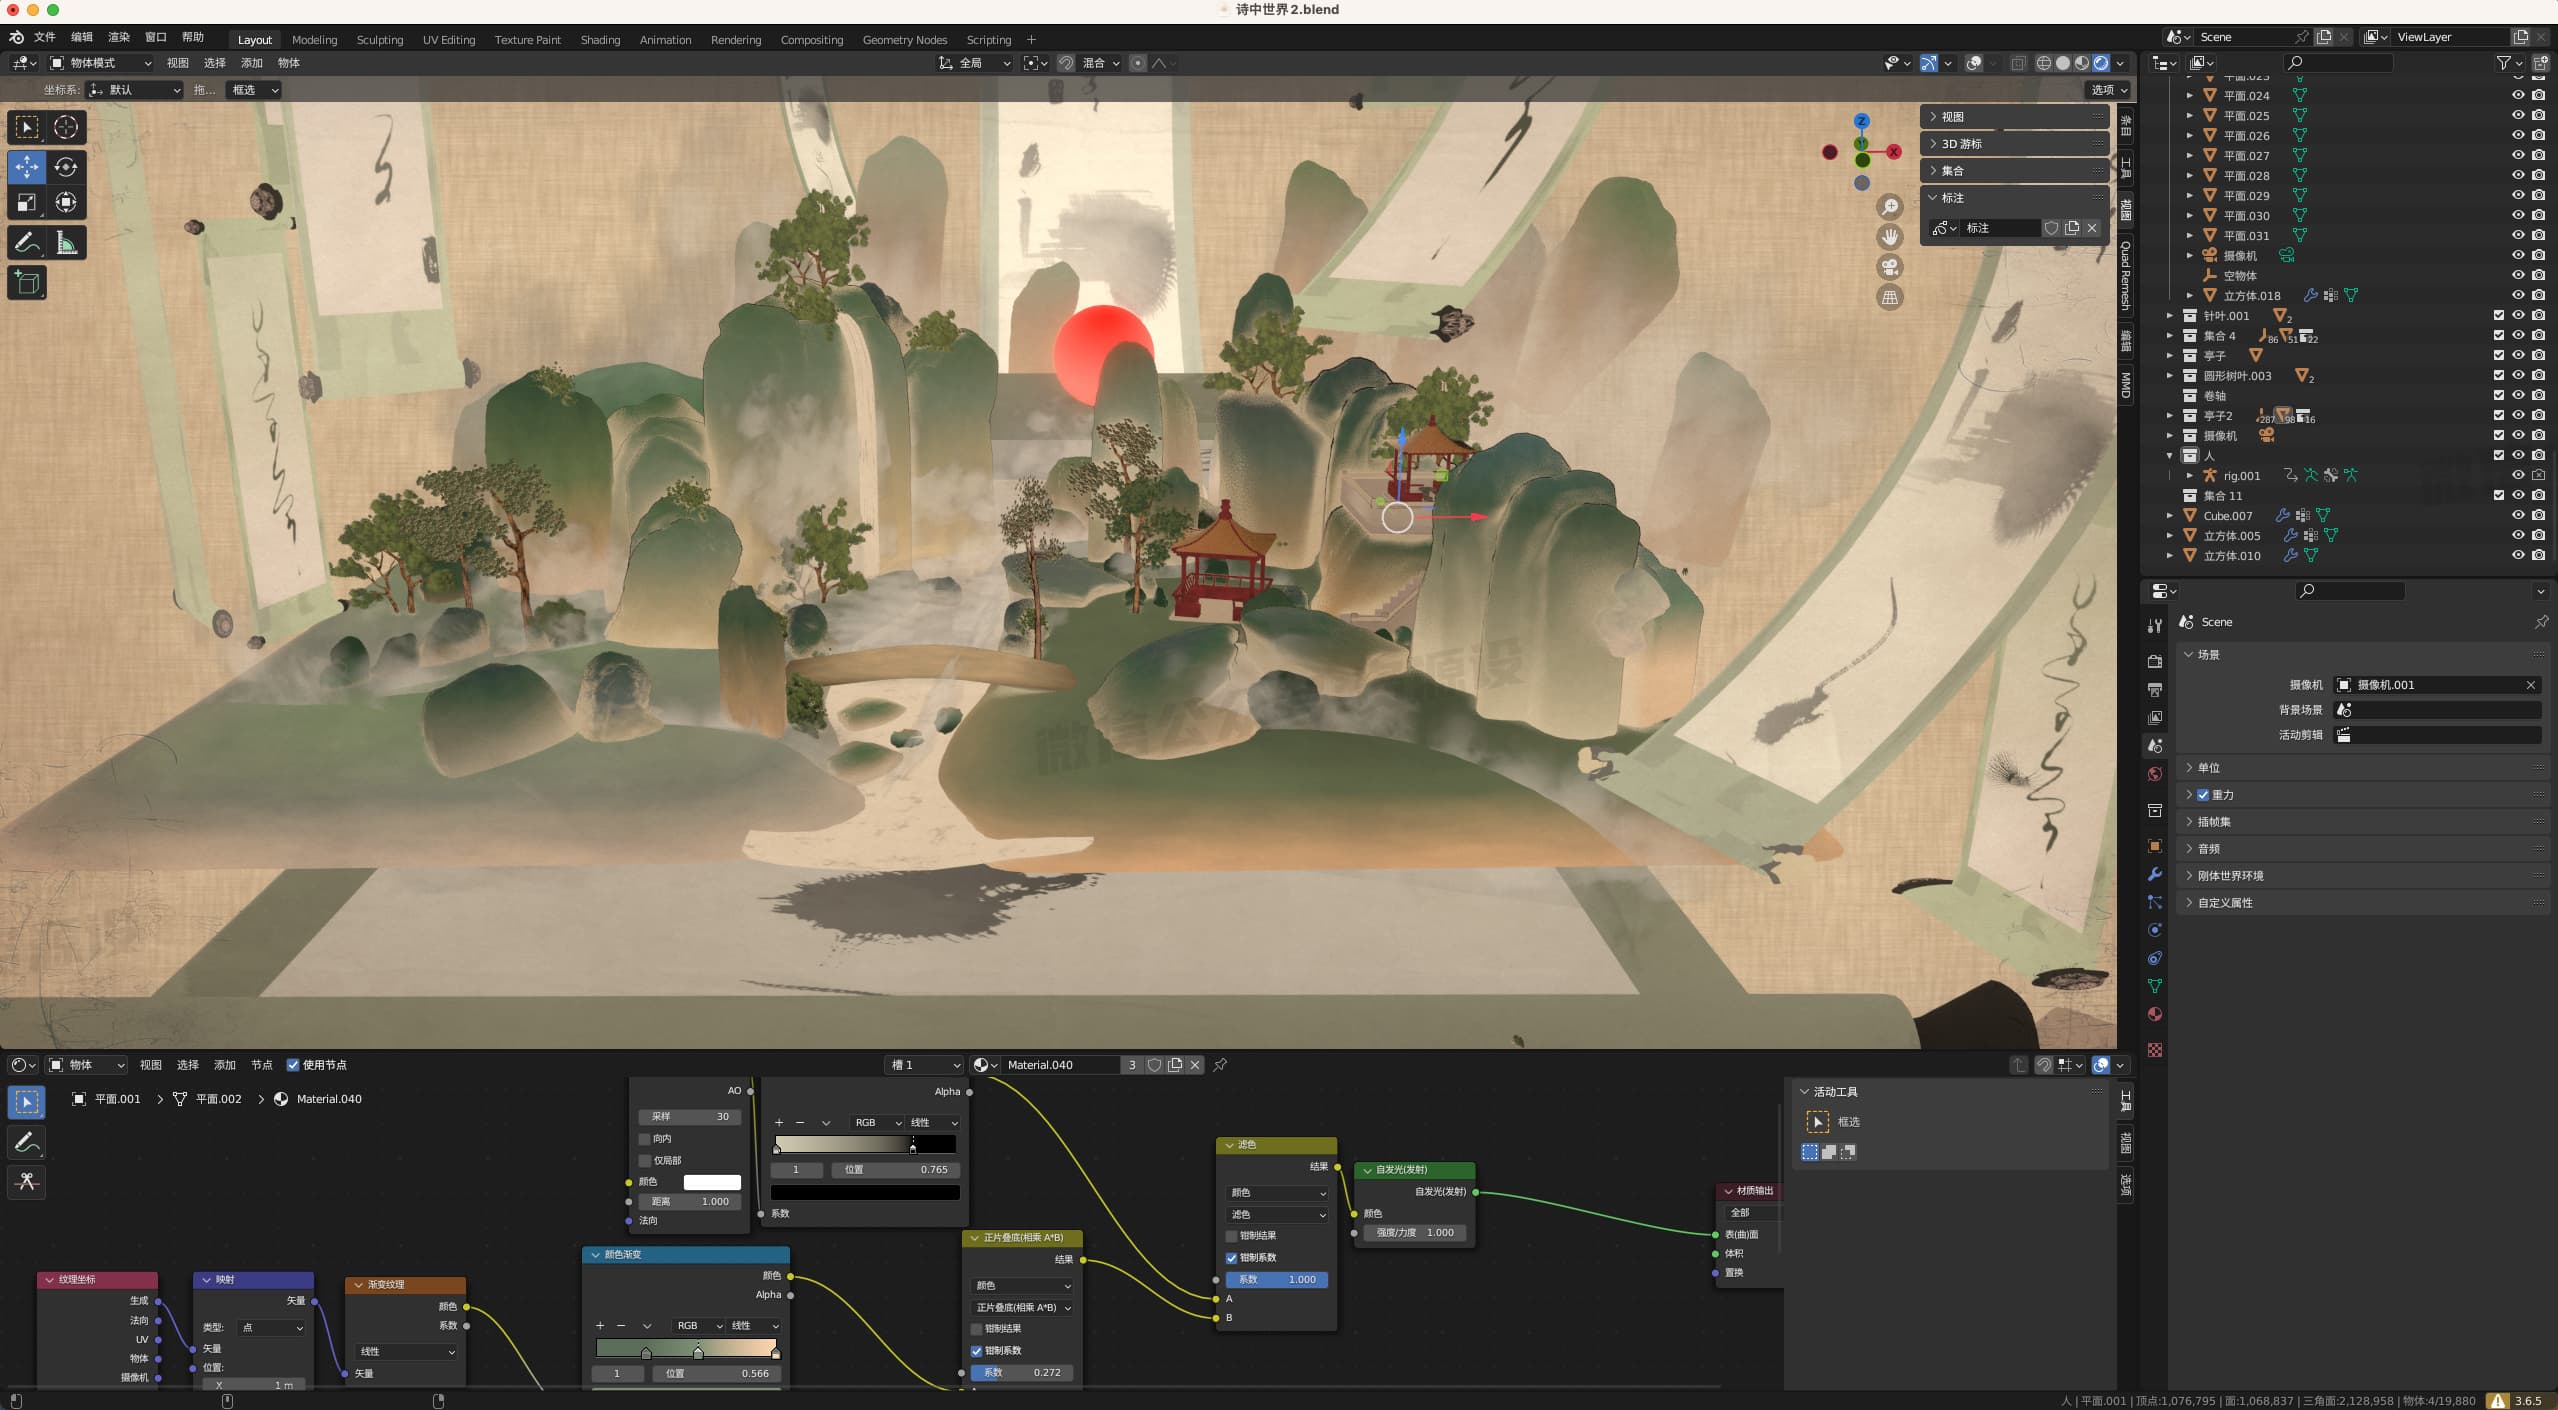Unlink Material.040 with X button

[1195, 1065]
